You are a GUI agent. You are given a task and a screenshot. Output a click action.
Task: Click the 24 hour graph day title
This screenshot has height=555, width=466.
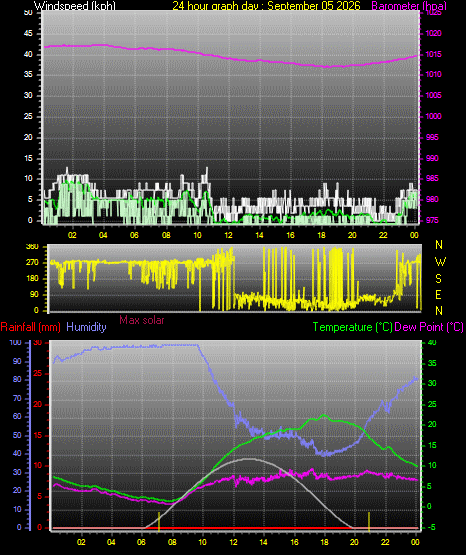[266, 6]
